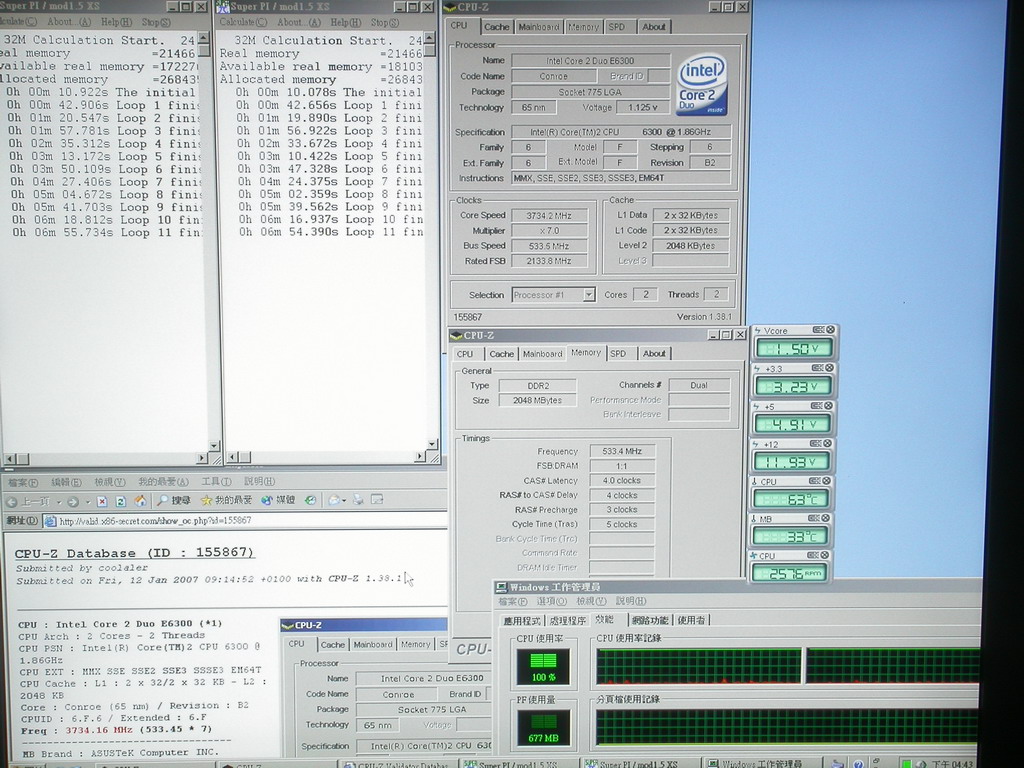Select CPU tab in the memory CPU-Z window
The width and height of the screenshot is (1024, 768).
(x=465, y=354)
